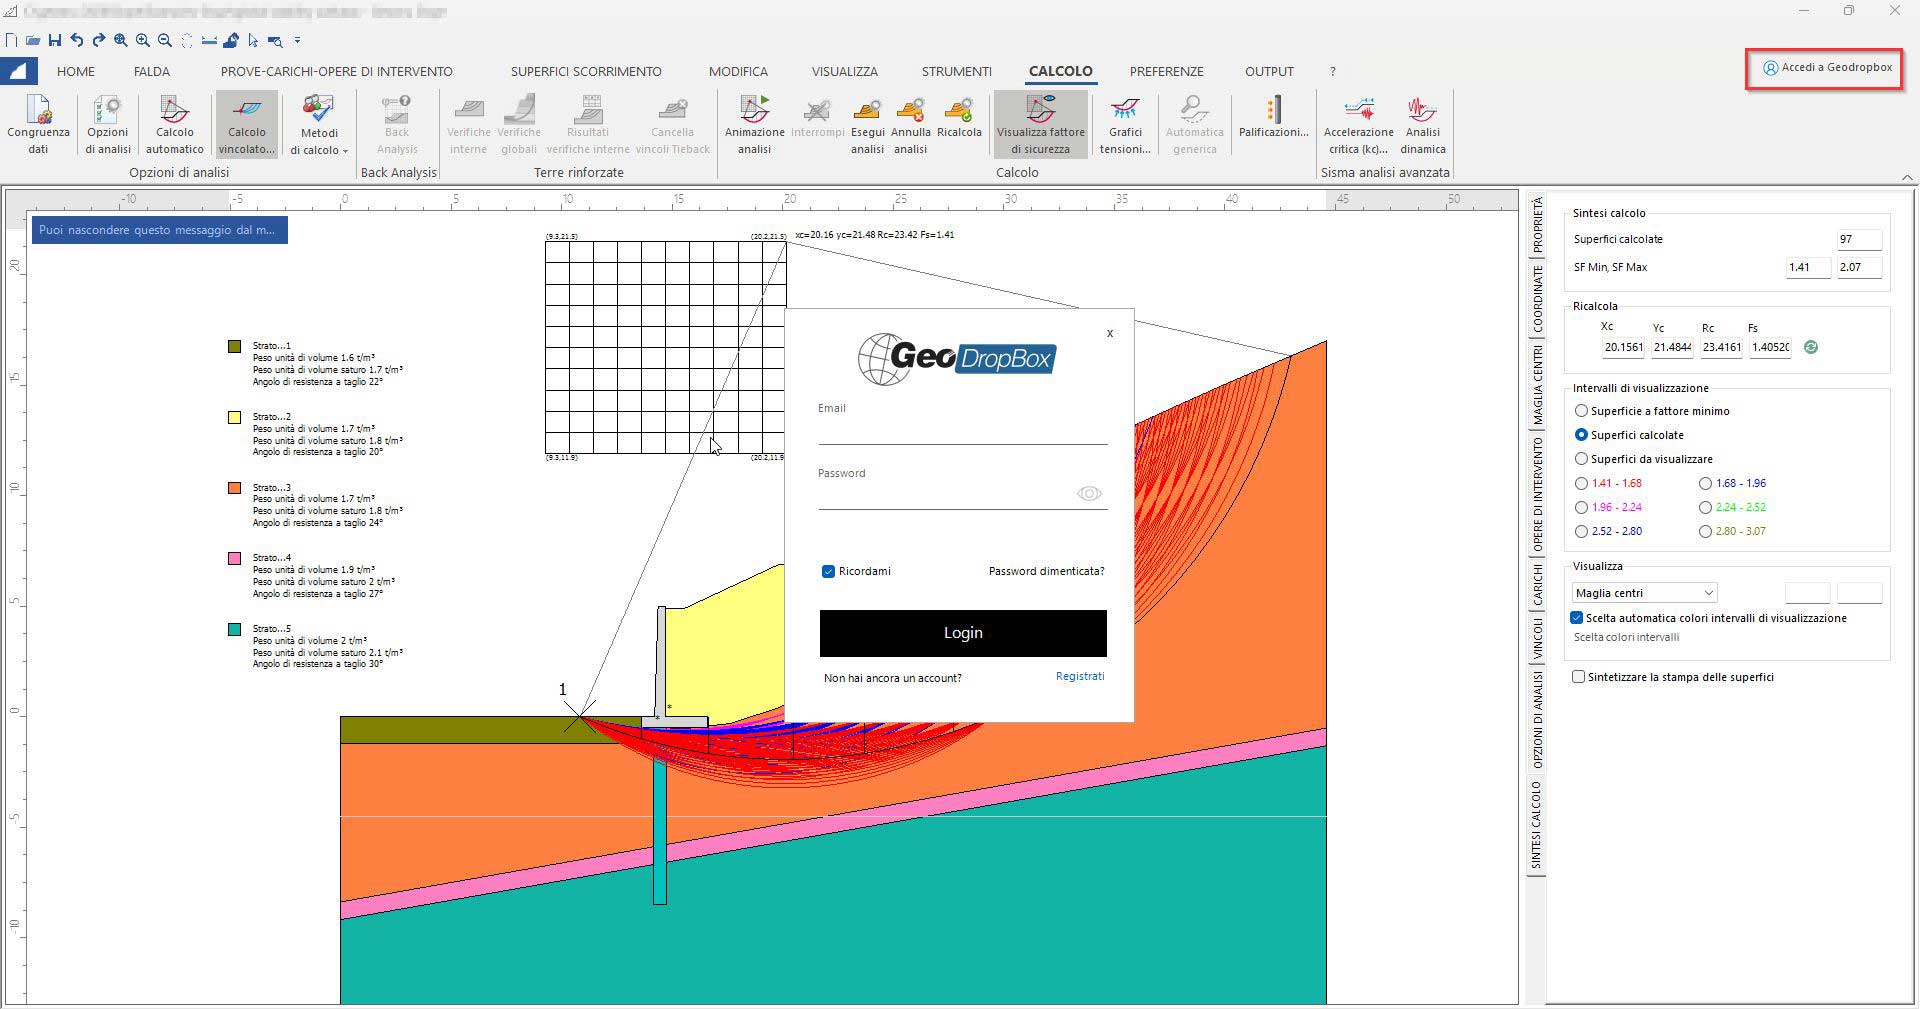Check data with Congruenza dati
This screenshot has height=1009, width=1920.
[x=38, y=123]
